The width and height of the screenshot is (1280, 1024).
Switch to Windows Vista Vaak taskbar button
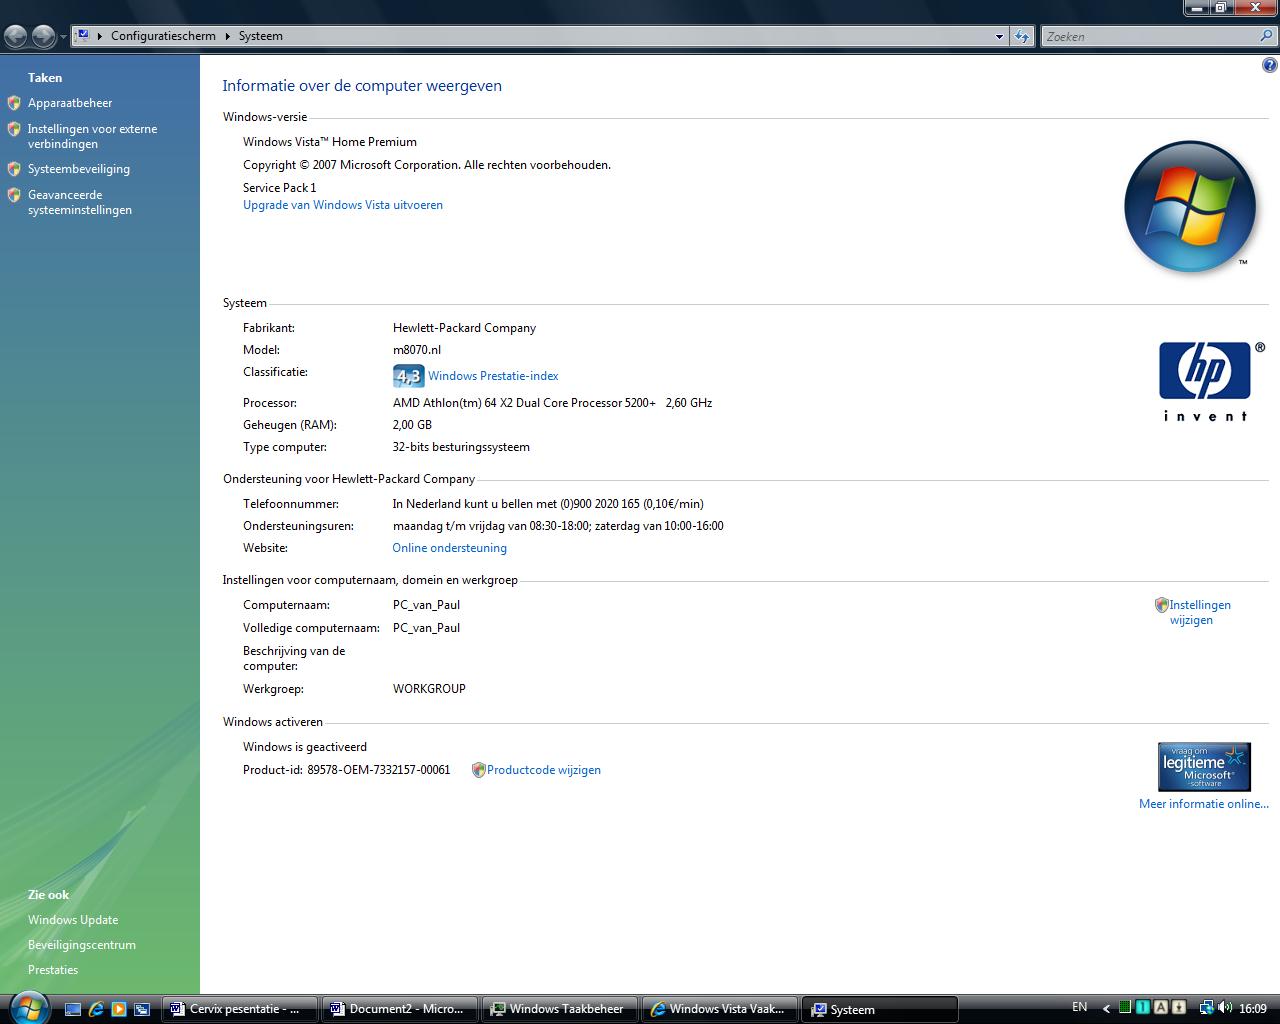[x=720, y=1009]
